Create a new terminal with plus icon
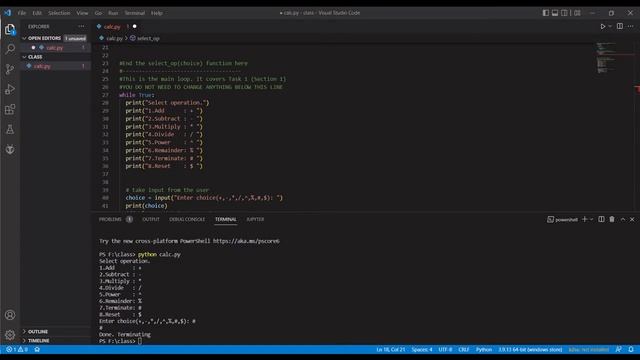Screen dimensions: 640x360 584,219
